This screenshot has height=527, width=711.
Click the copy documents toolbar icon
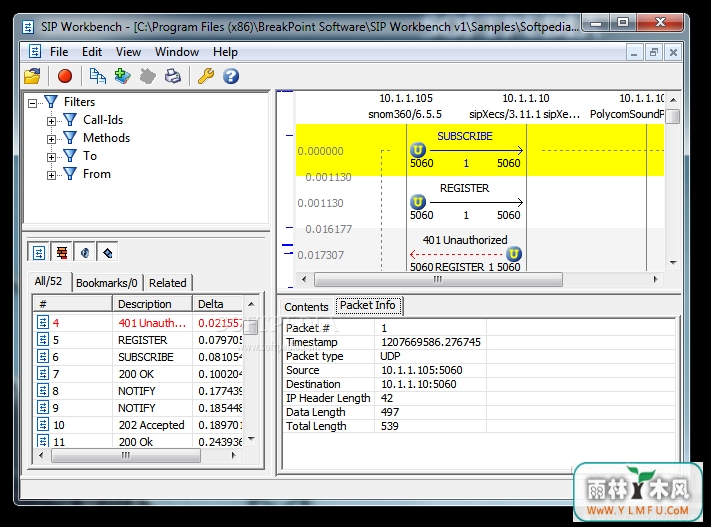[x=97, y=76]
